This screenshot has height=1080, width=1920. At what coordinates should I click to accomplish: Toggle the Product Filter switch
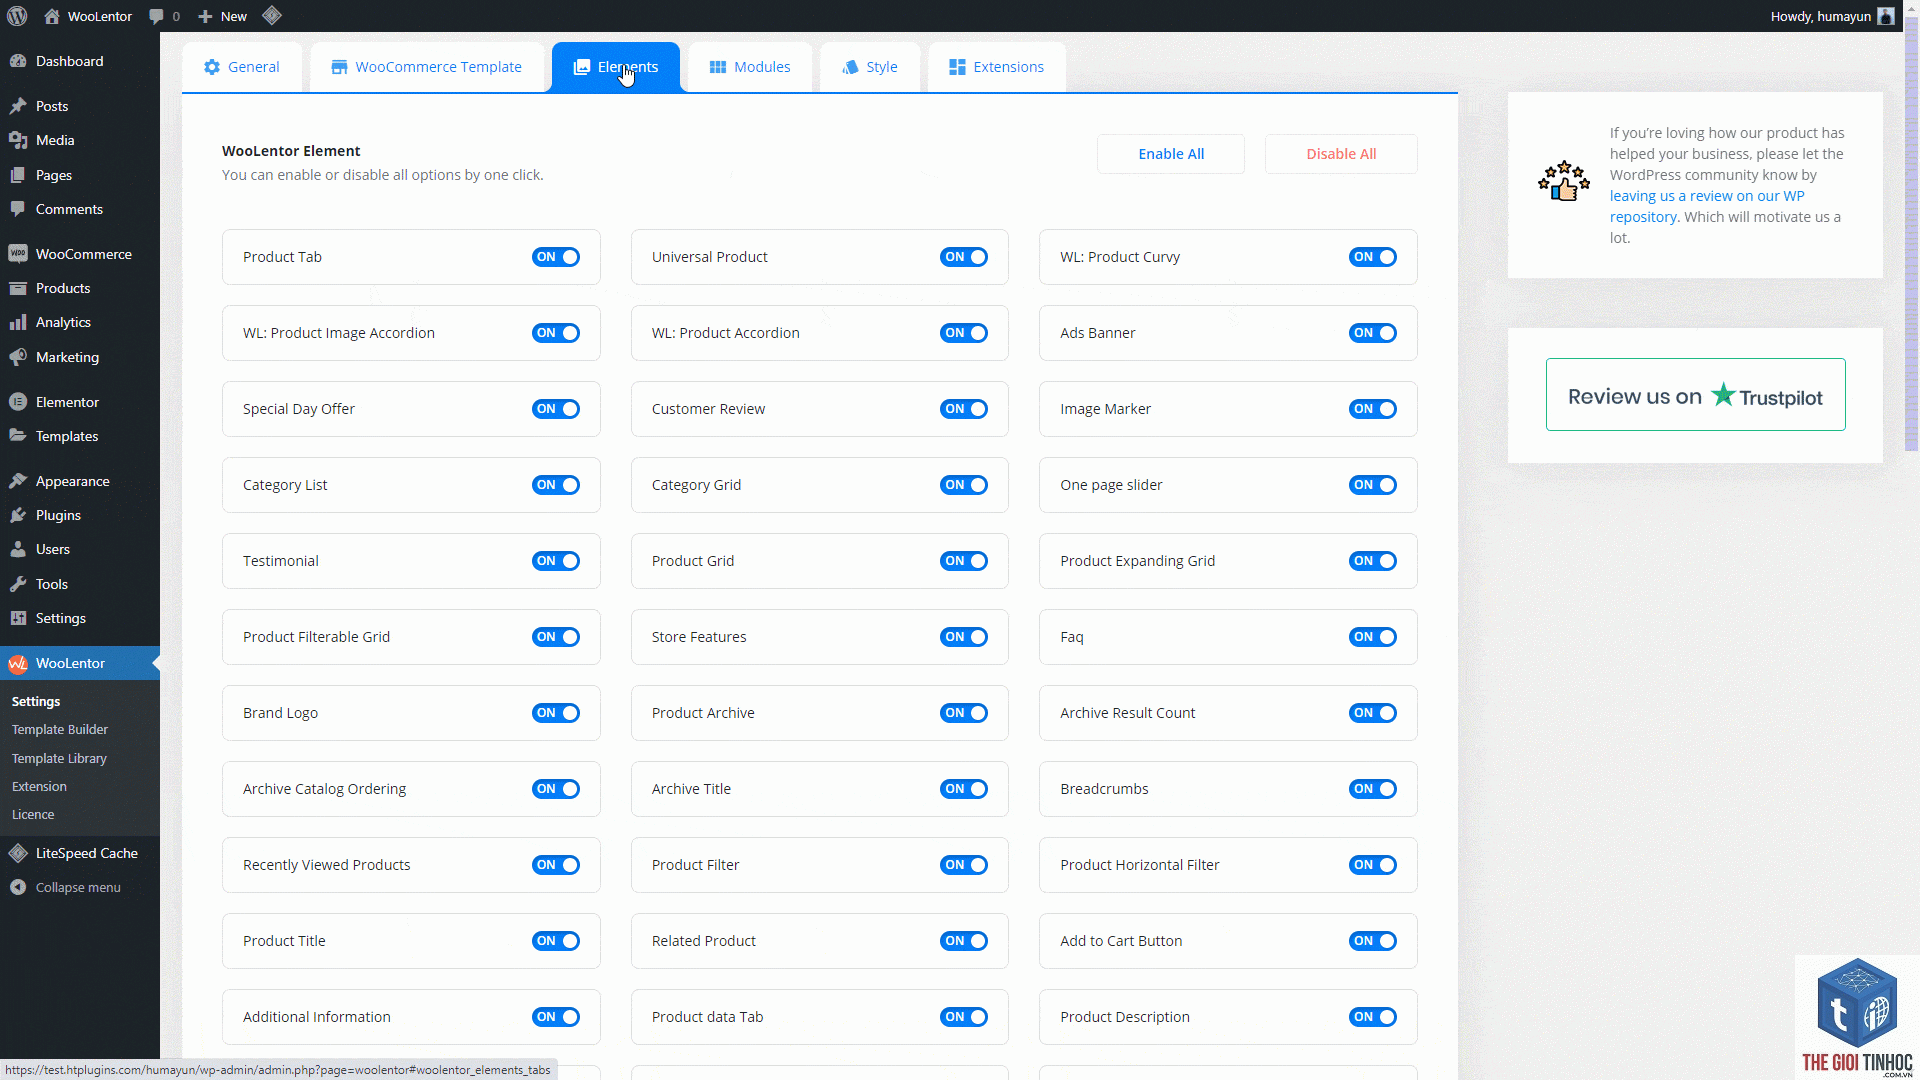tap(964, 865)
